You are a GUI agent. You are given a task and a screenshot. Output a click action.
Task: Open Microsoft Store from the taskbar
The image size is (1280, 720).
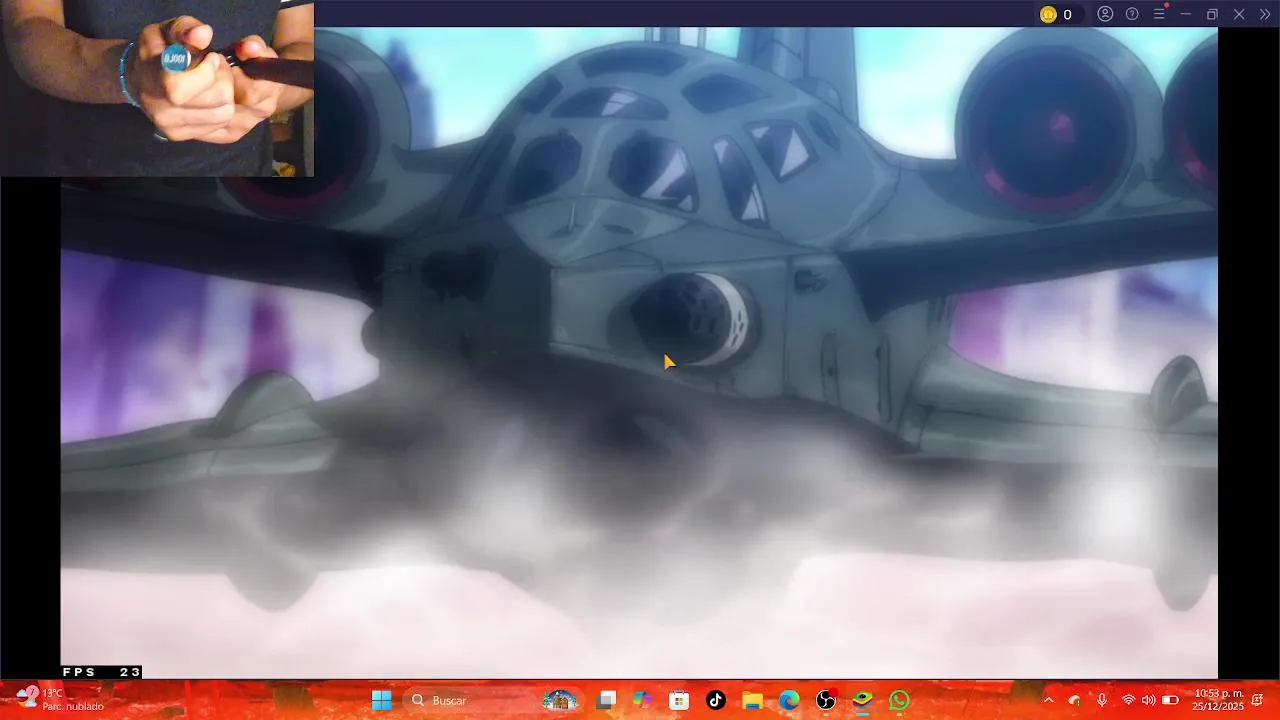point(679,700)
